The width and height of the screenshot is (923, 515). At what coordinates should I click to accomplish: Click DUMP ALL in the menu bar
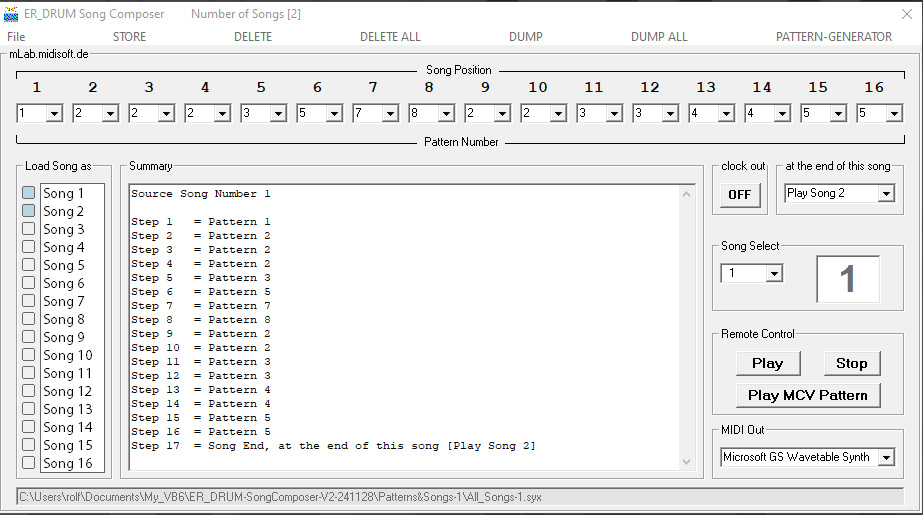click(x=659, y=37)
